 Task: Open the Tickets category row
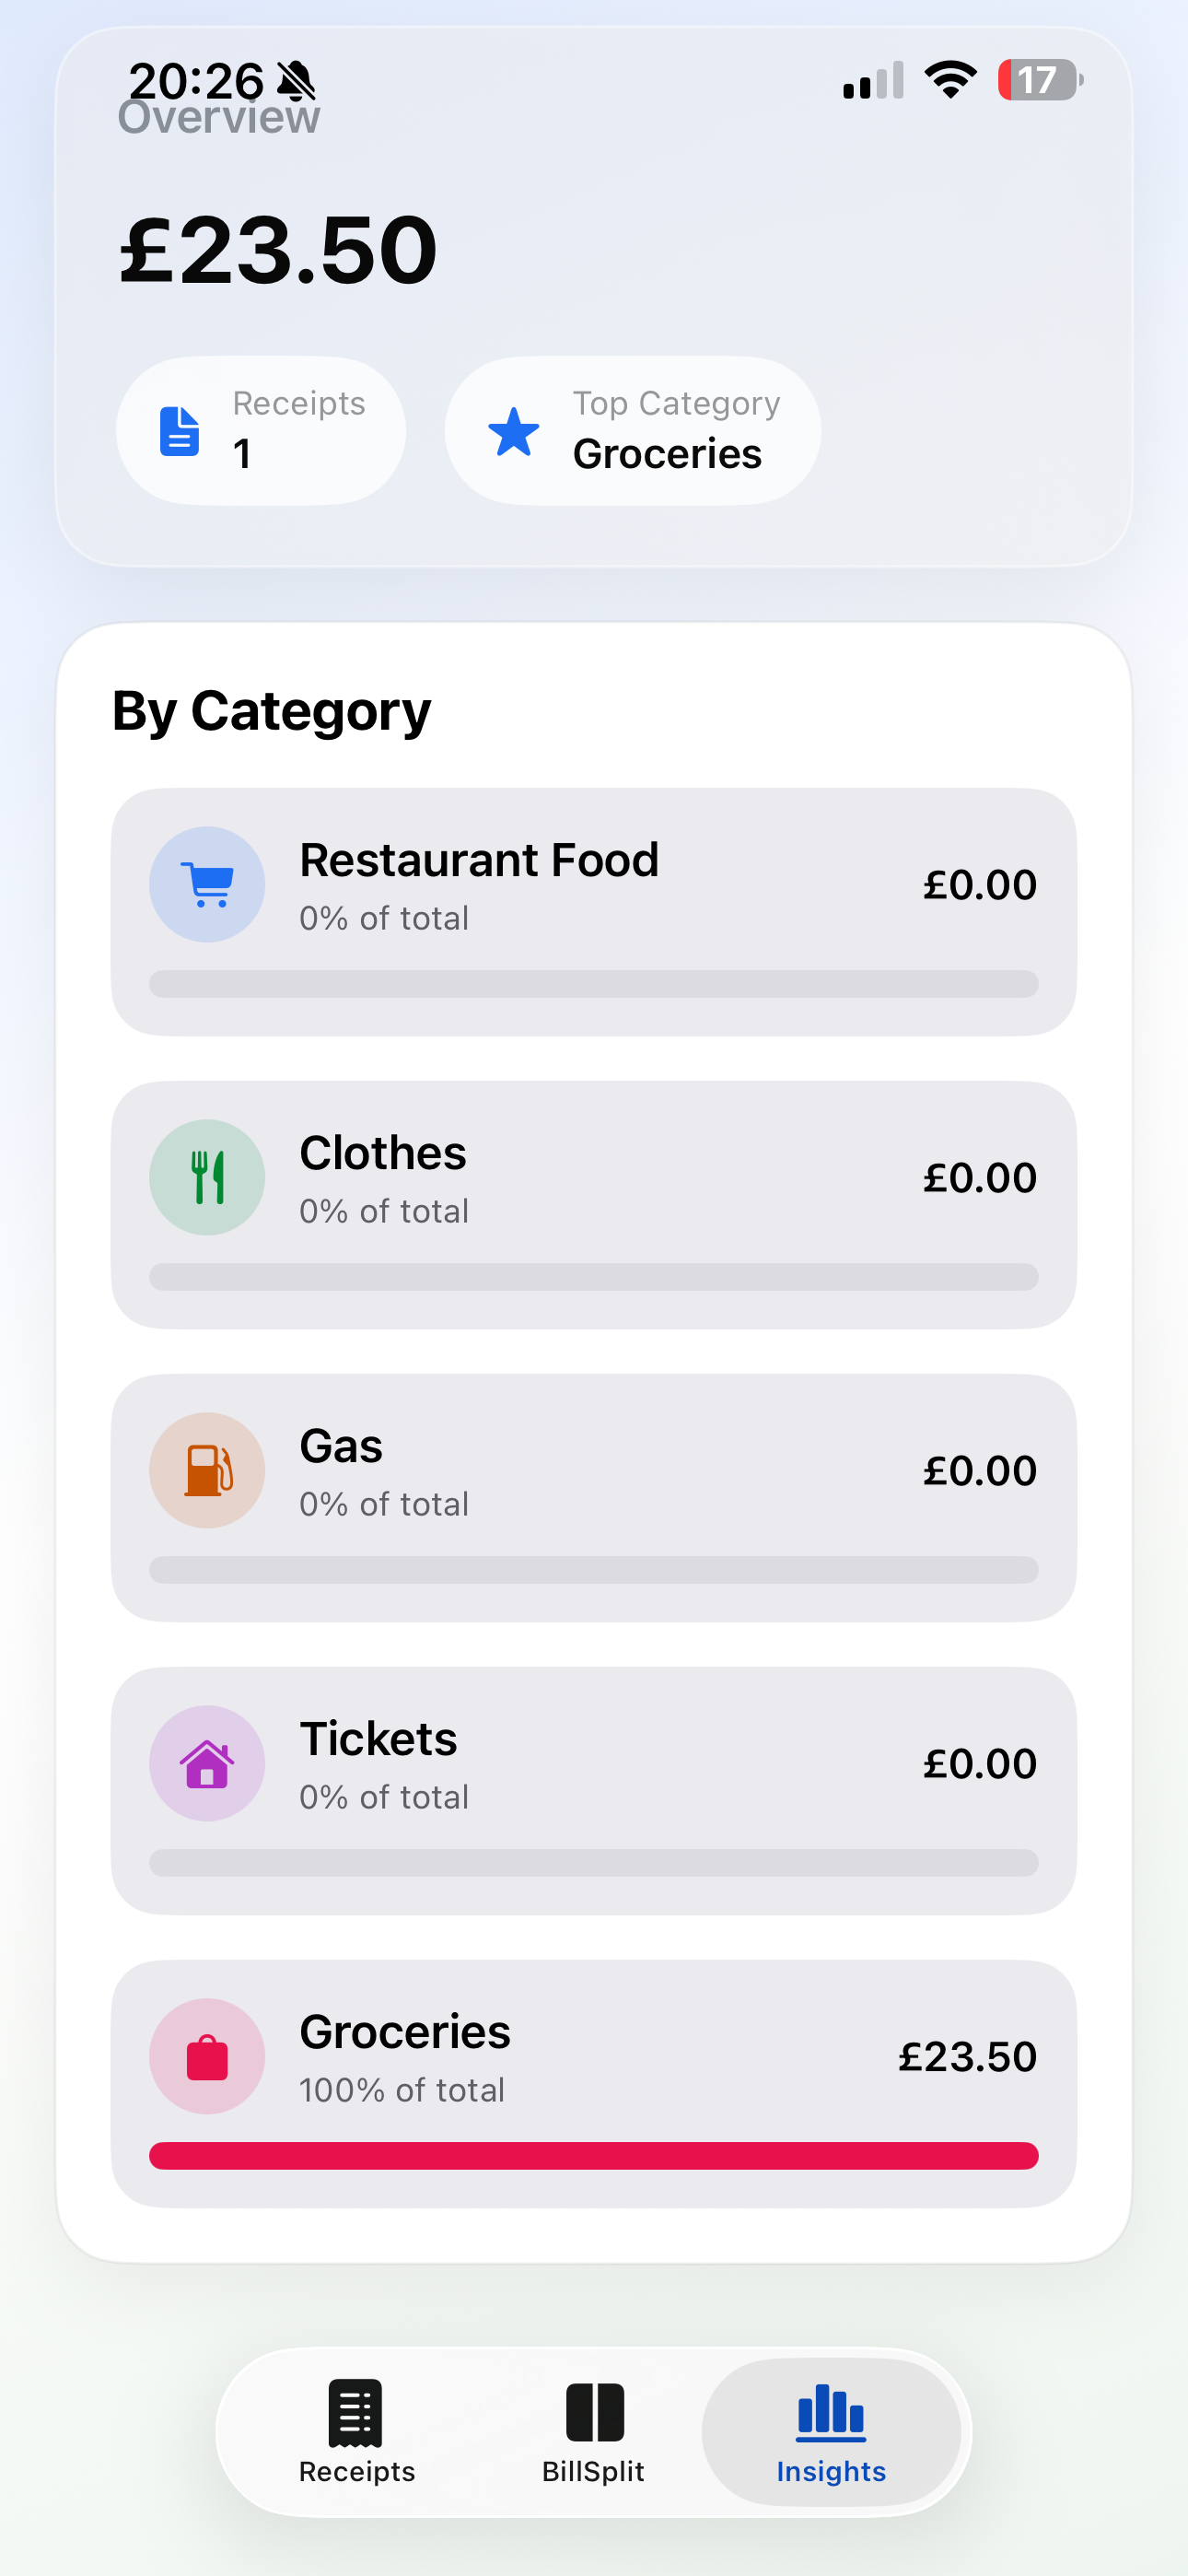594,1791
